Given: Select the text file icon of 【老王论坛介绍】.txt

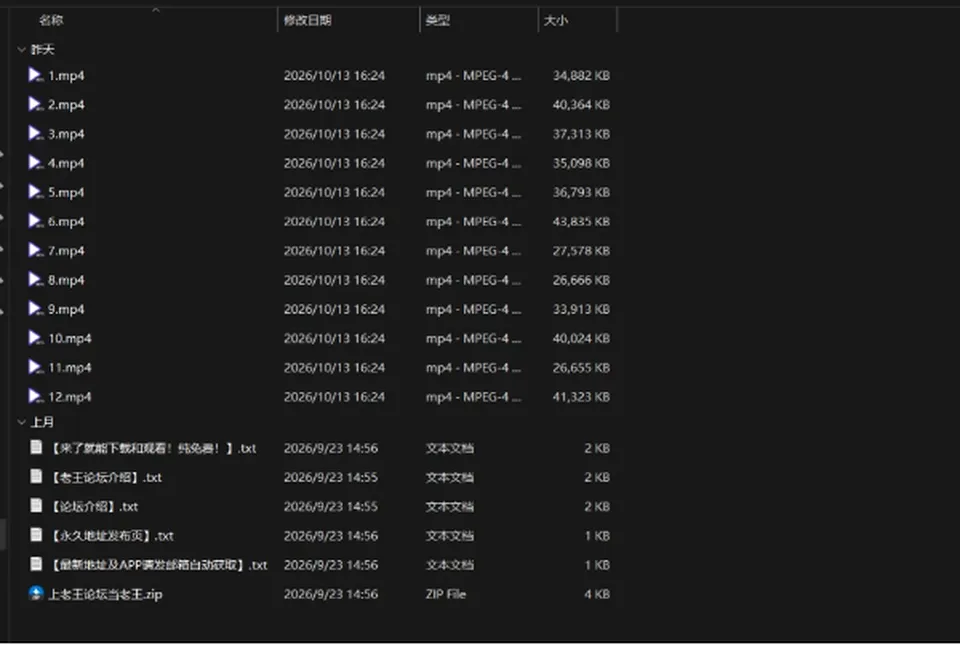Looking at the screenshot, I should click(36, 477).
